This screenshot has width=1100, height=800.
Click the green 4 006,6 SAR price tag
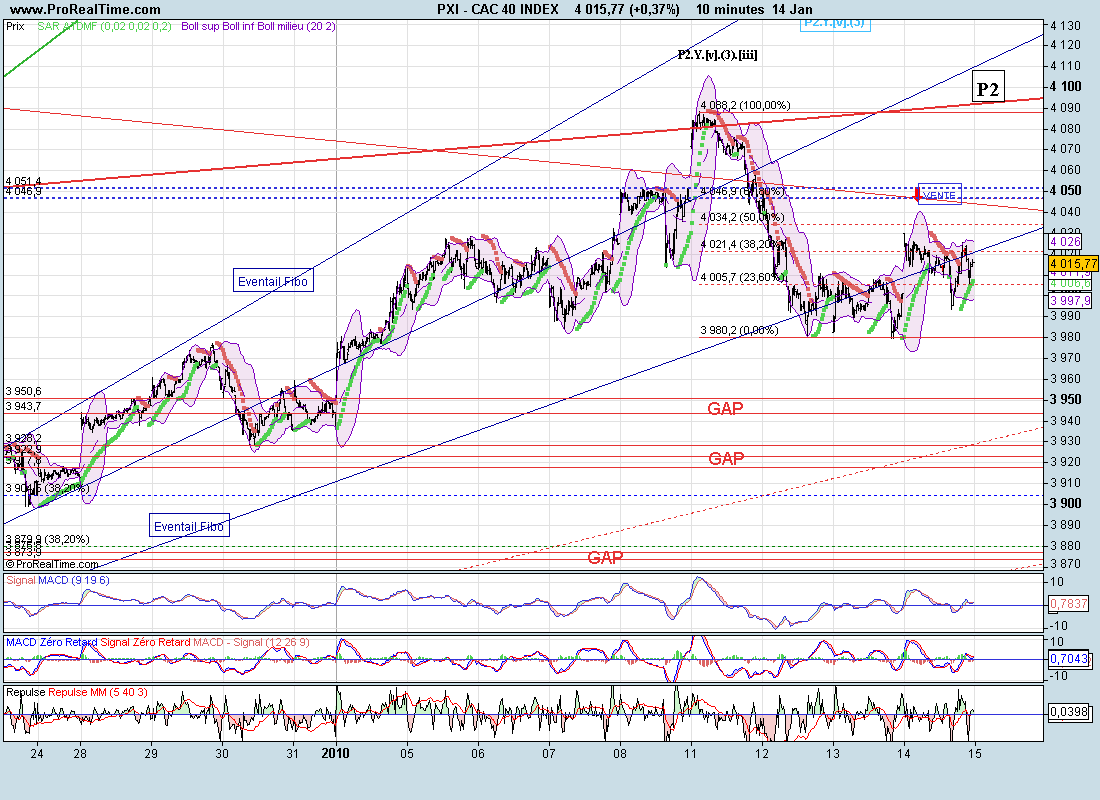point(1071,284)
